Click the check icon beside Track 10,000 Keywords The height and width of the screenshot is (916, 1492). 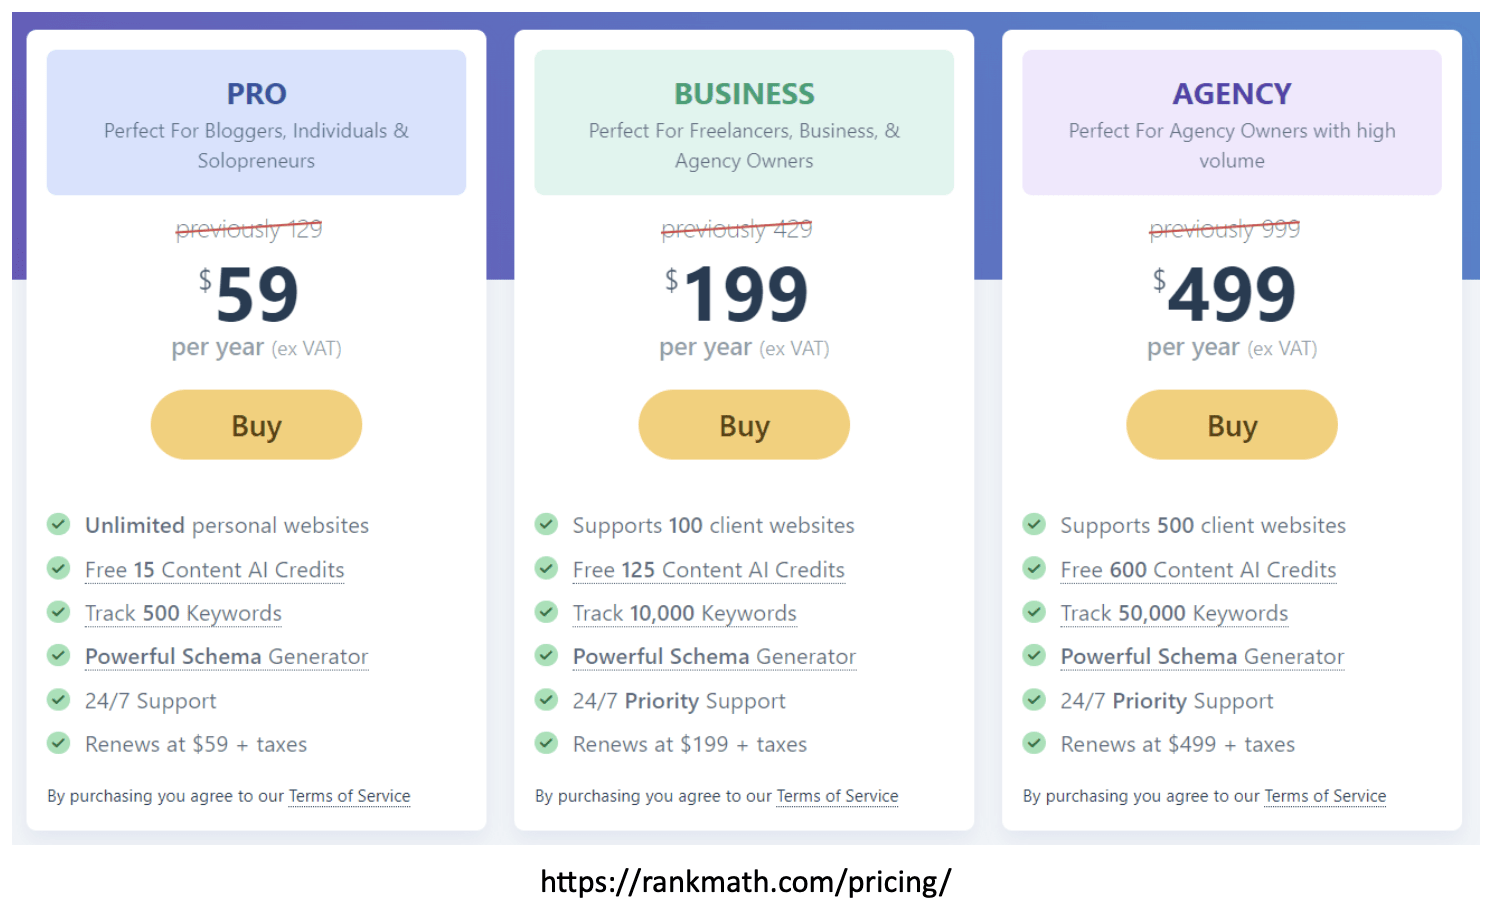pos(547,612)
